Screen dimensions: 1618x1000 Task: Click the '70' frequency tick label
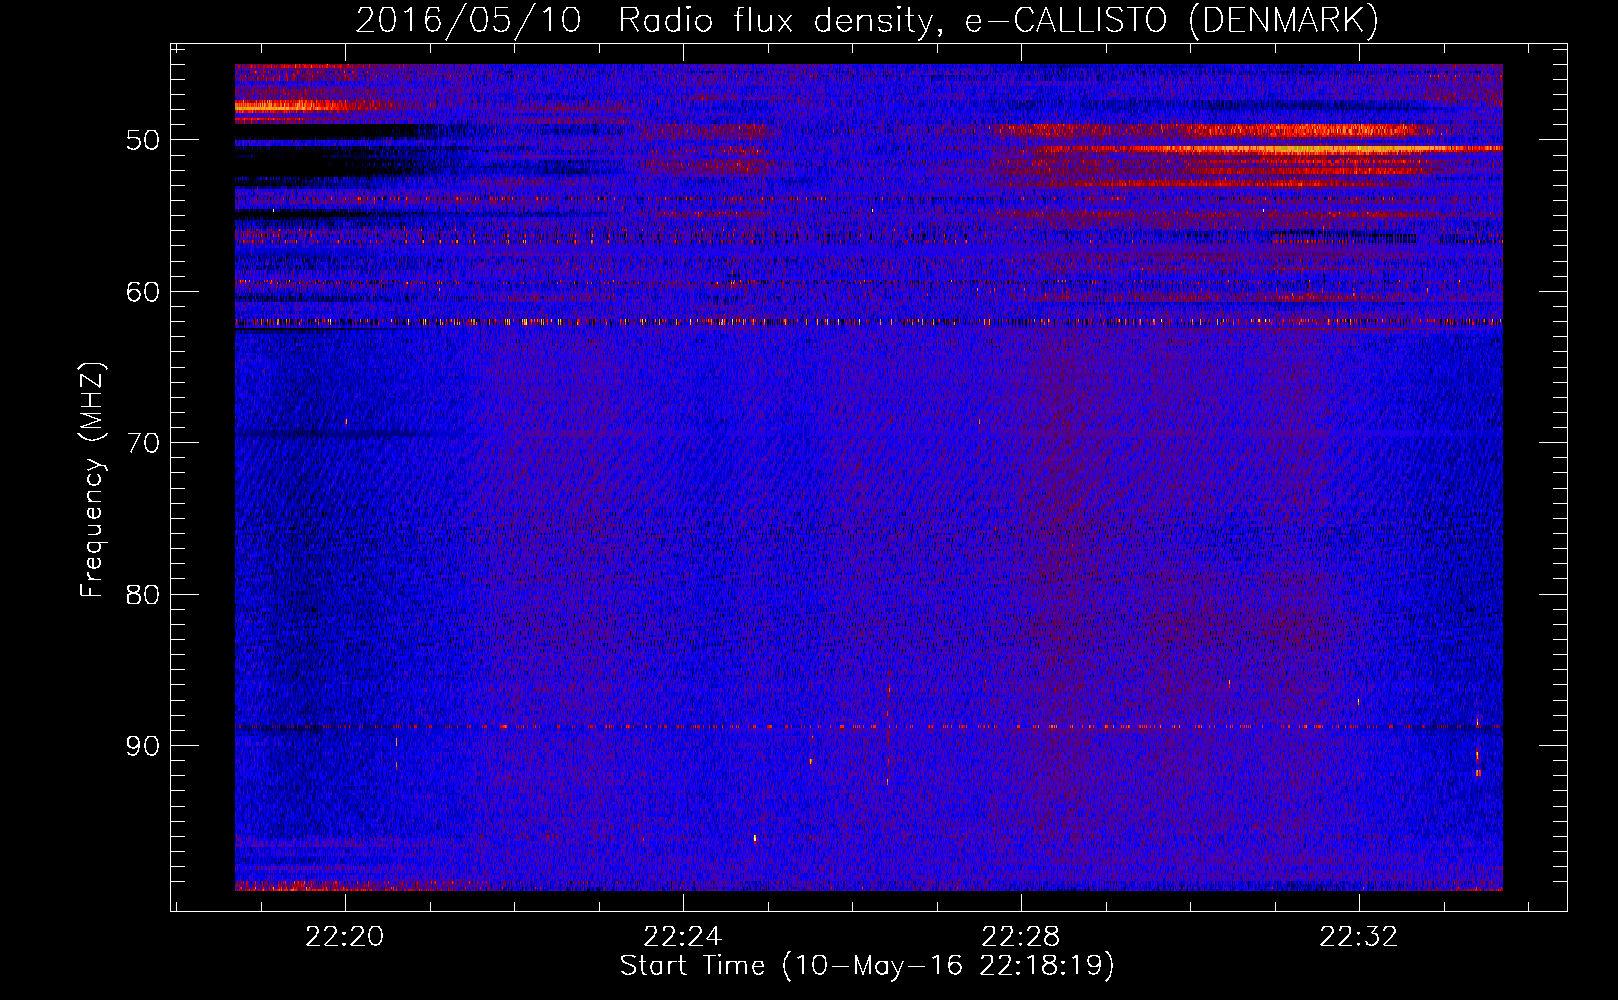pos(143,443)
